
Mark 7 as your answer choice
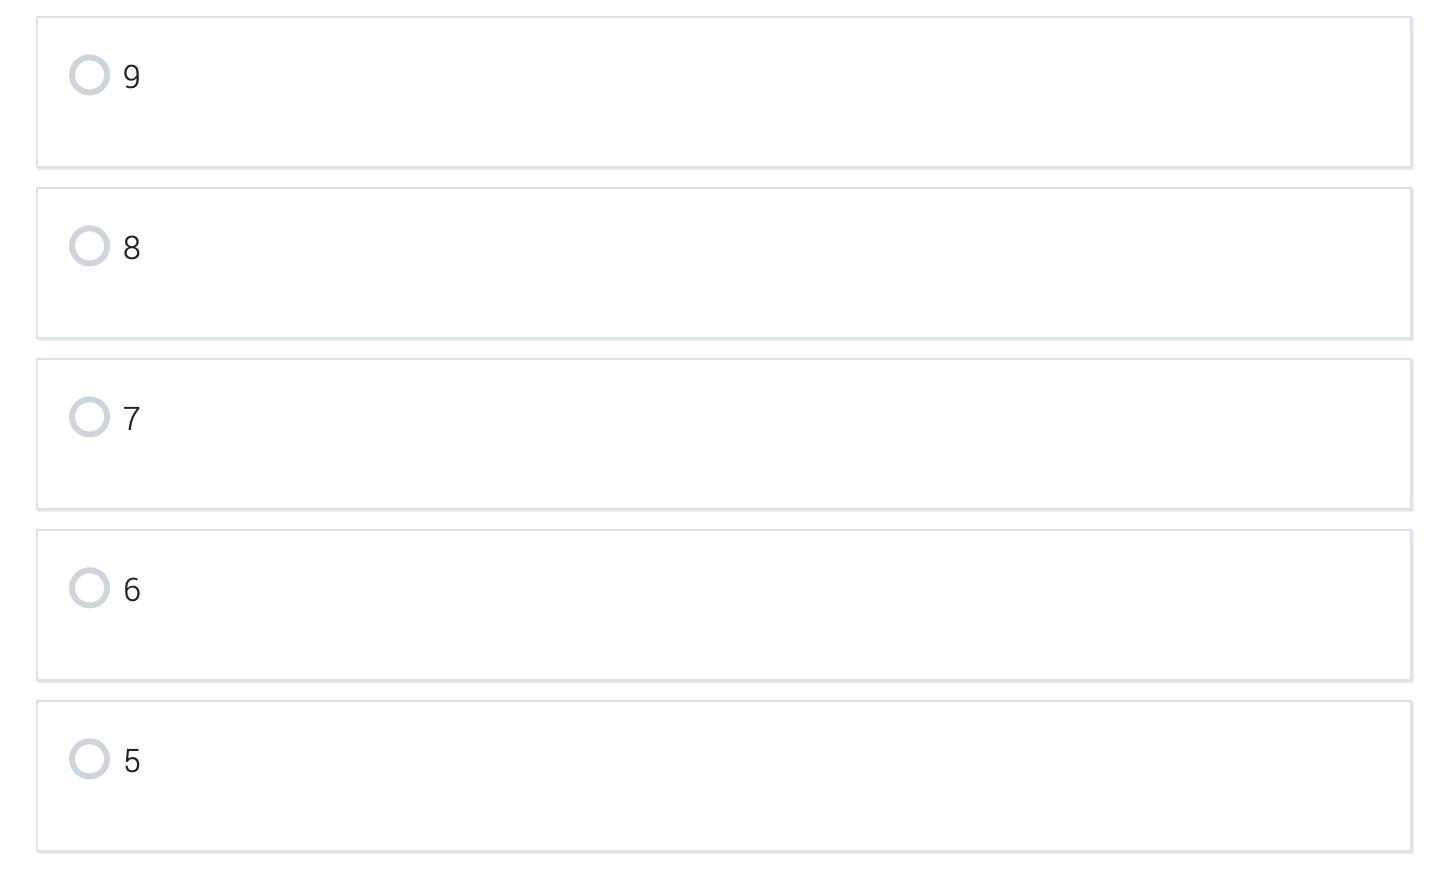tap(89, 417)
